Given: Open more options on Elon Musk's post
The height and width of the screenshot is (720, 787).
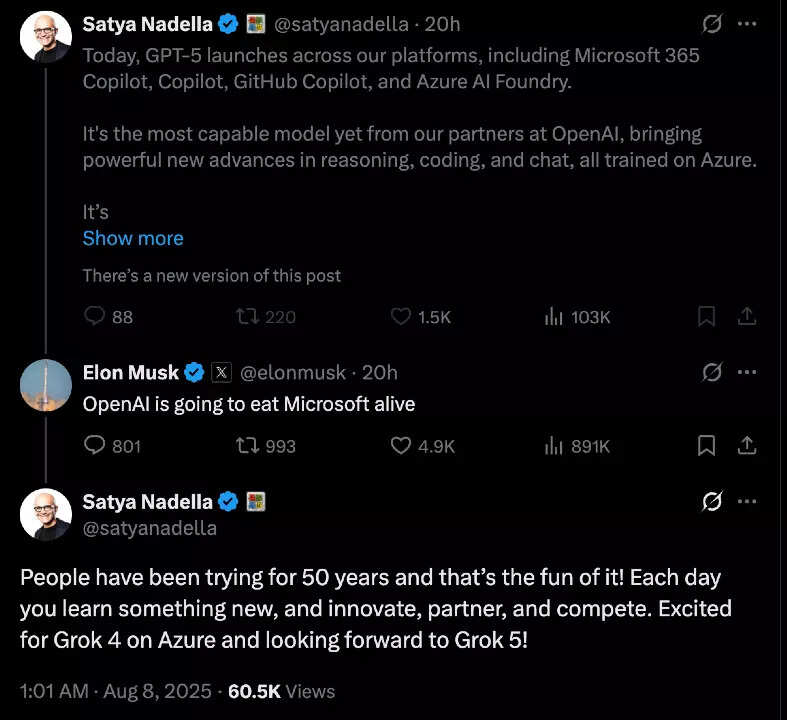Looking at the screenshot, I should tap(746, 372).
